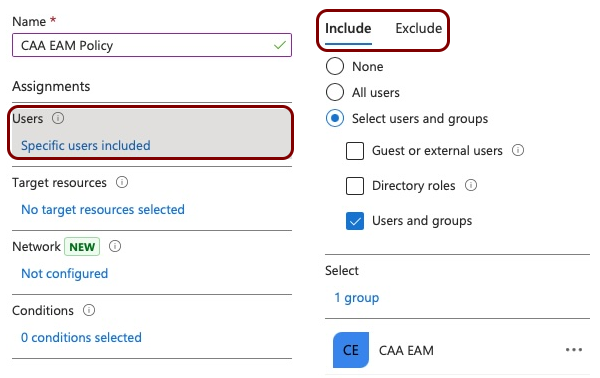Open the No target resources selected link

tap(103, 209)
